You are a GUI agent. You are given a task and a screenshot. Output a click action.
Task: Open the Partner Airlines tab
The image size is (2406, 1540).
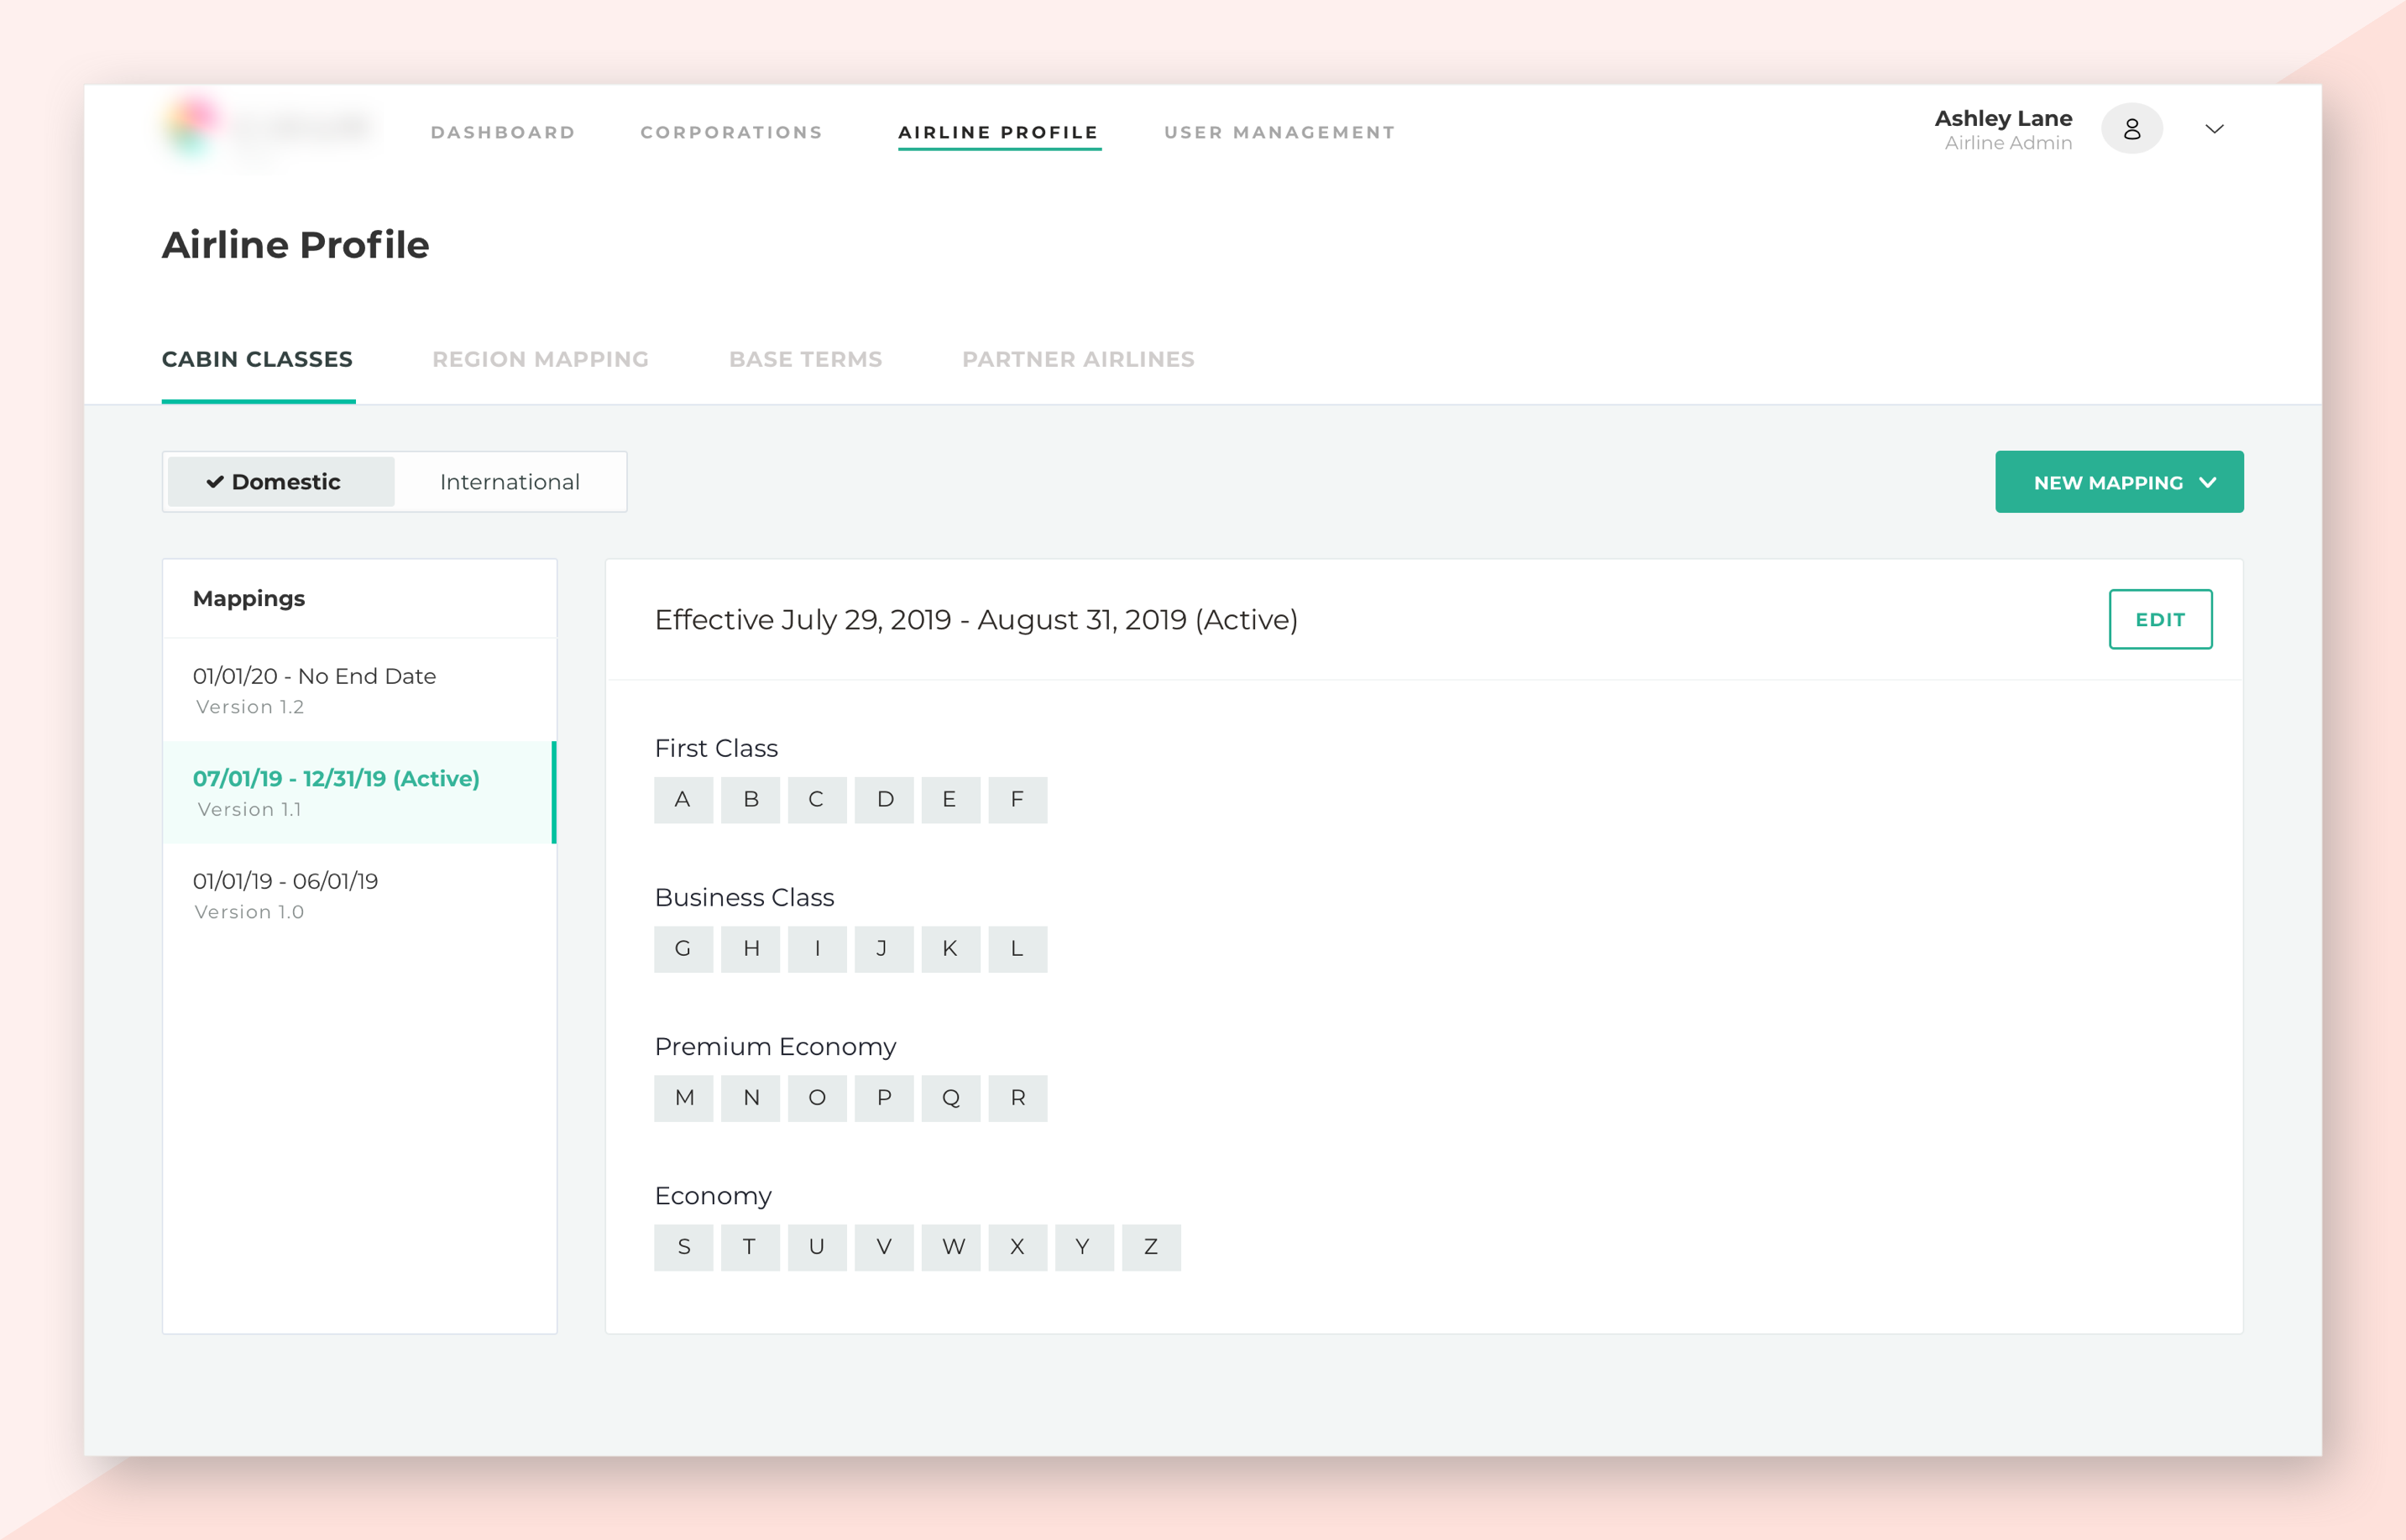coord(1078,359)
